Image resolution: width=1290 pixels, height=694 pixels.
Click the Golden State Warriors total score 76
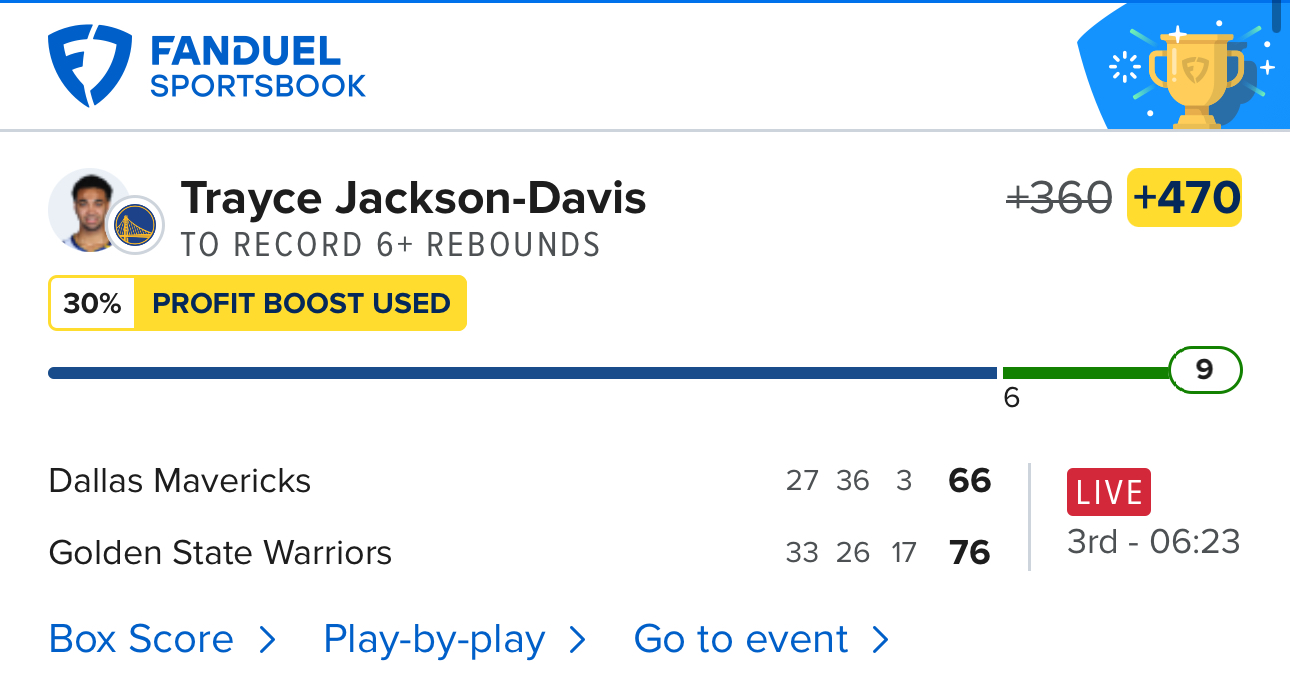pos(970,552)
